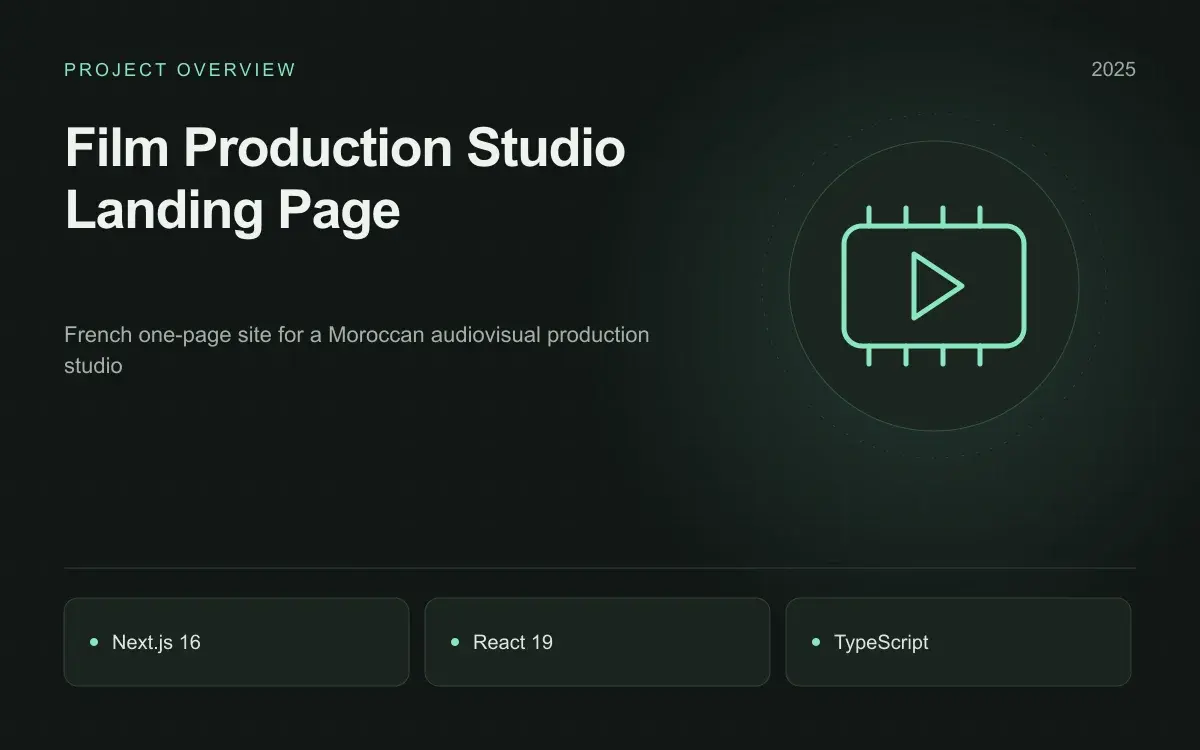The image size is (1200, 750).
Task: Click the Project Overview label
Action: pos(180,70)
